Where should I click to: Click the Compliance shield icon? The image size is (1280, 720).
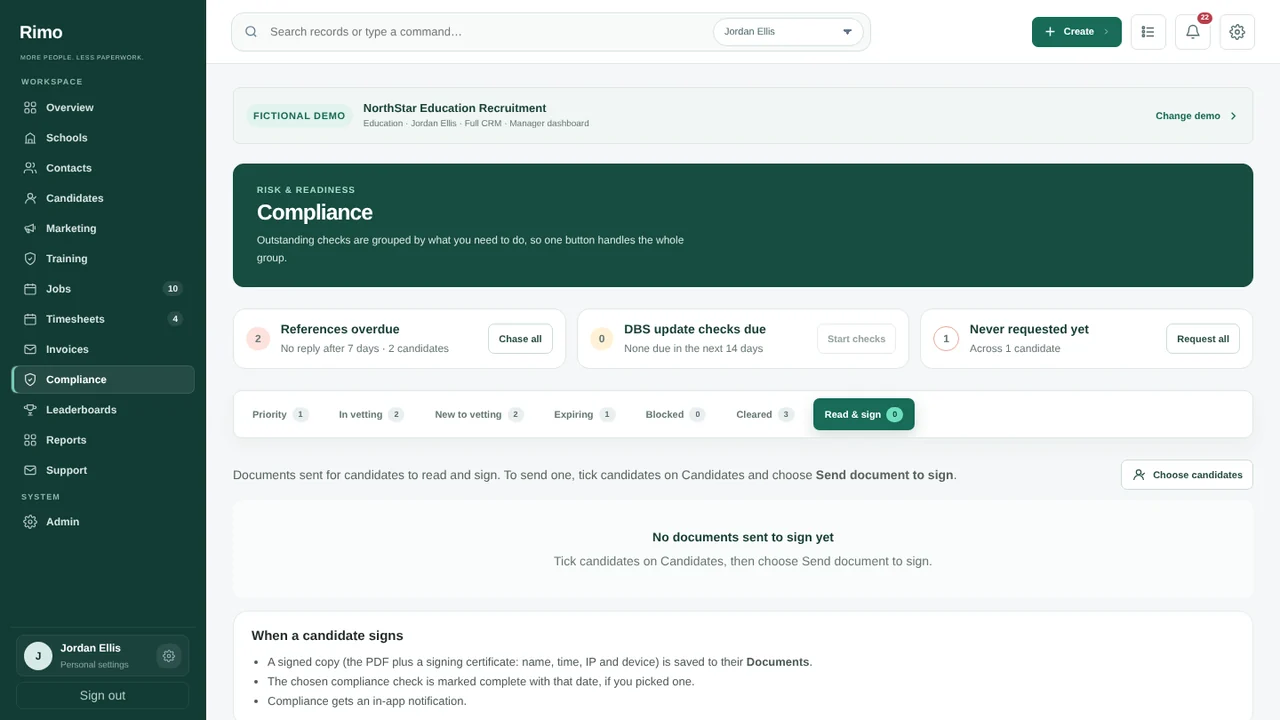click(x=30, y=379)
